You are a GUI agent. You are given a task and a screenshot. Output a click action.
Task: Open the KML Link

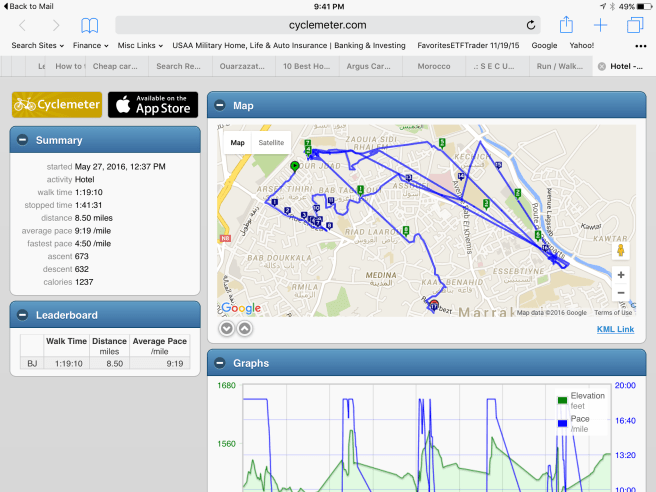point(615,329)
